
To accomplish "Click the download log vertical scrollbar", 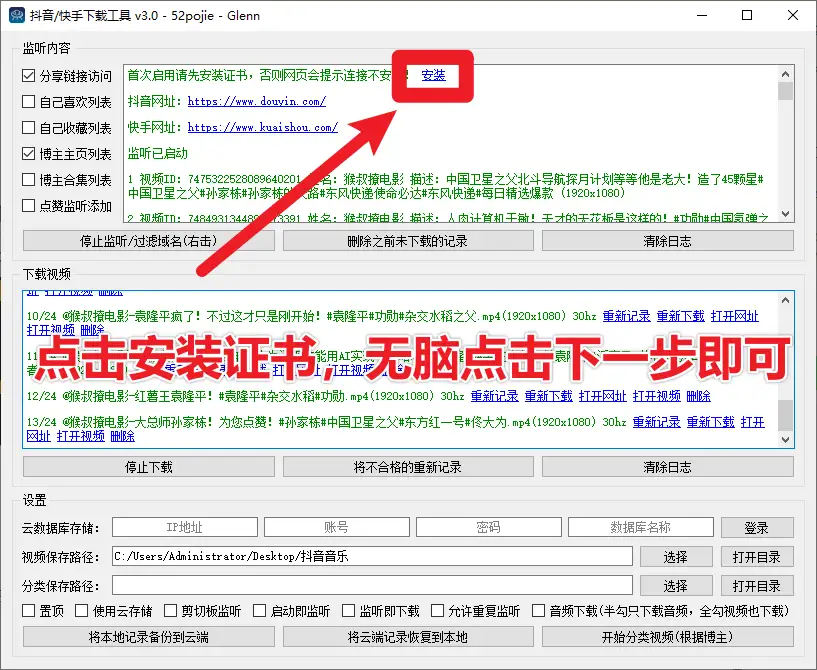I will [786, 370].
